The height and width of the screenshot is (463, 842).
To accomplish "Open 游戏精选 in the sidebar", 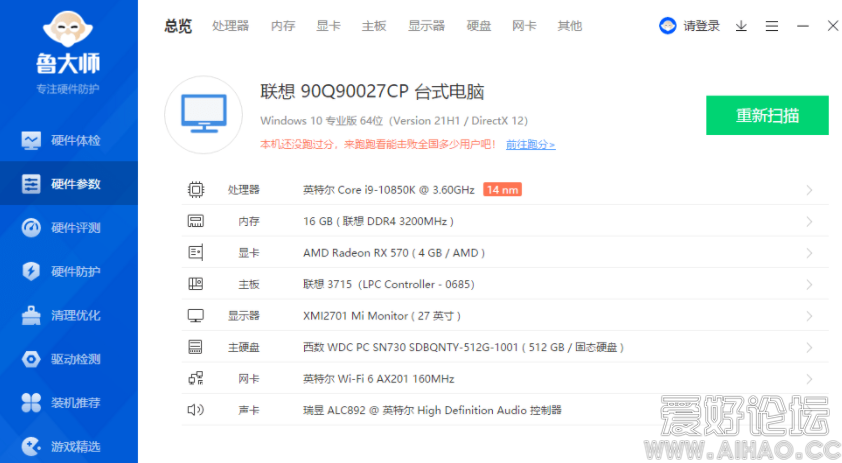I will tap(69, 446).
